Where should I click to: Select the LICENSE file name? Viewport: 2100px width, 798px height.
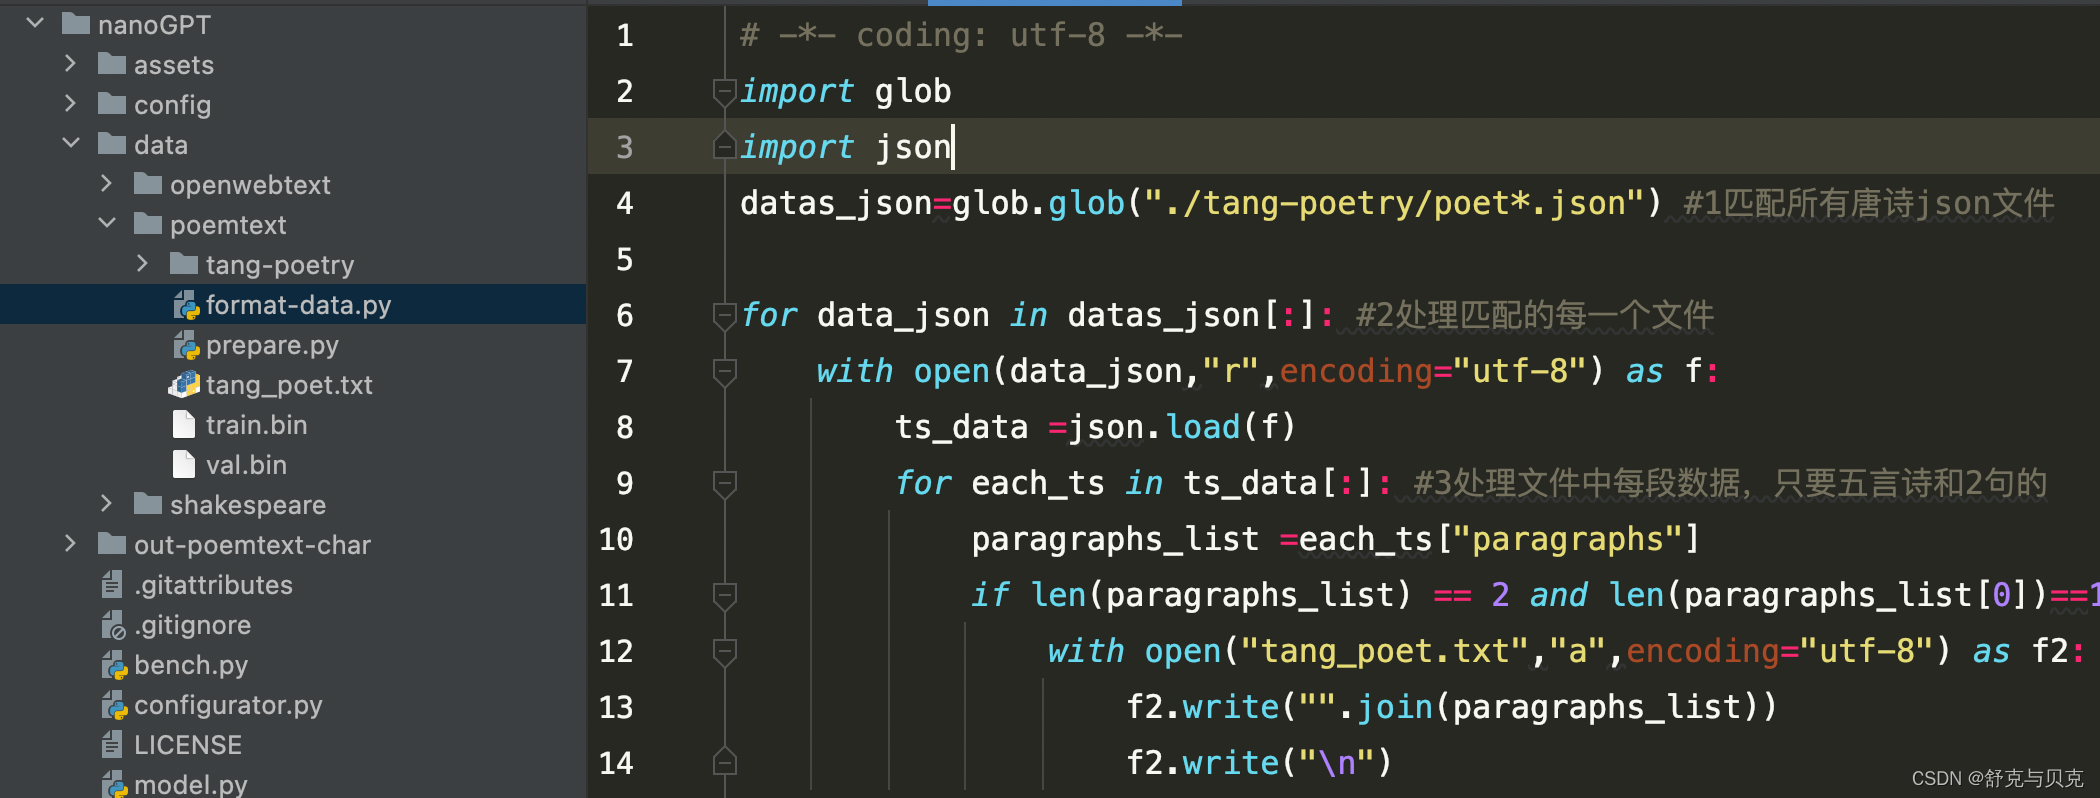tap(188, 745)
